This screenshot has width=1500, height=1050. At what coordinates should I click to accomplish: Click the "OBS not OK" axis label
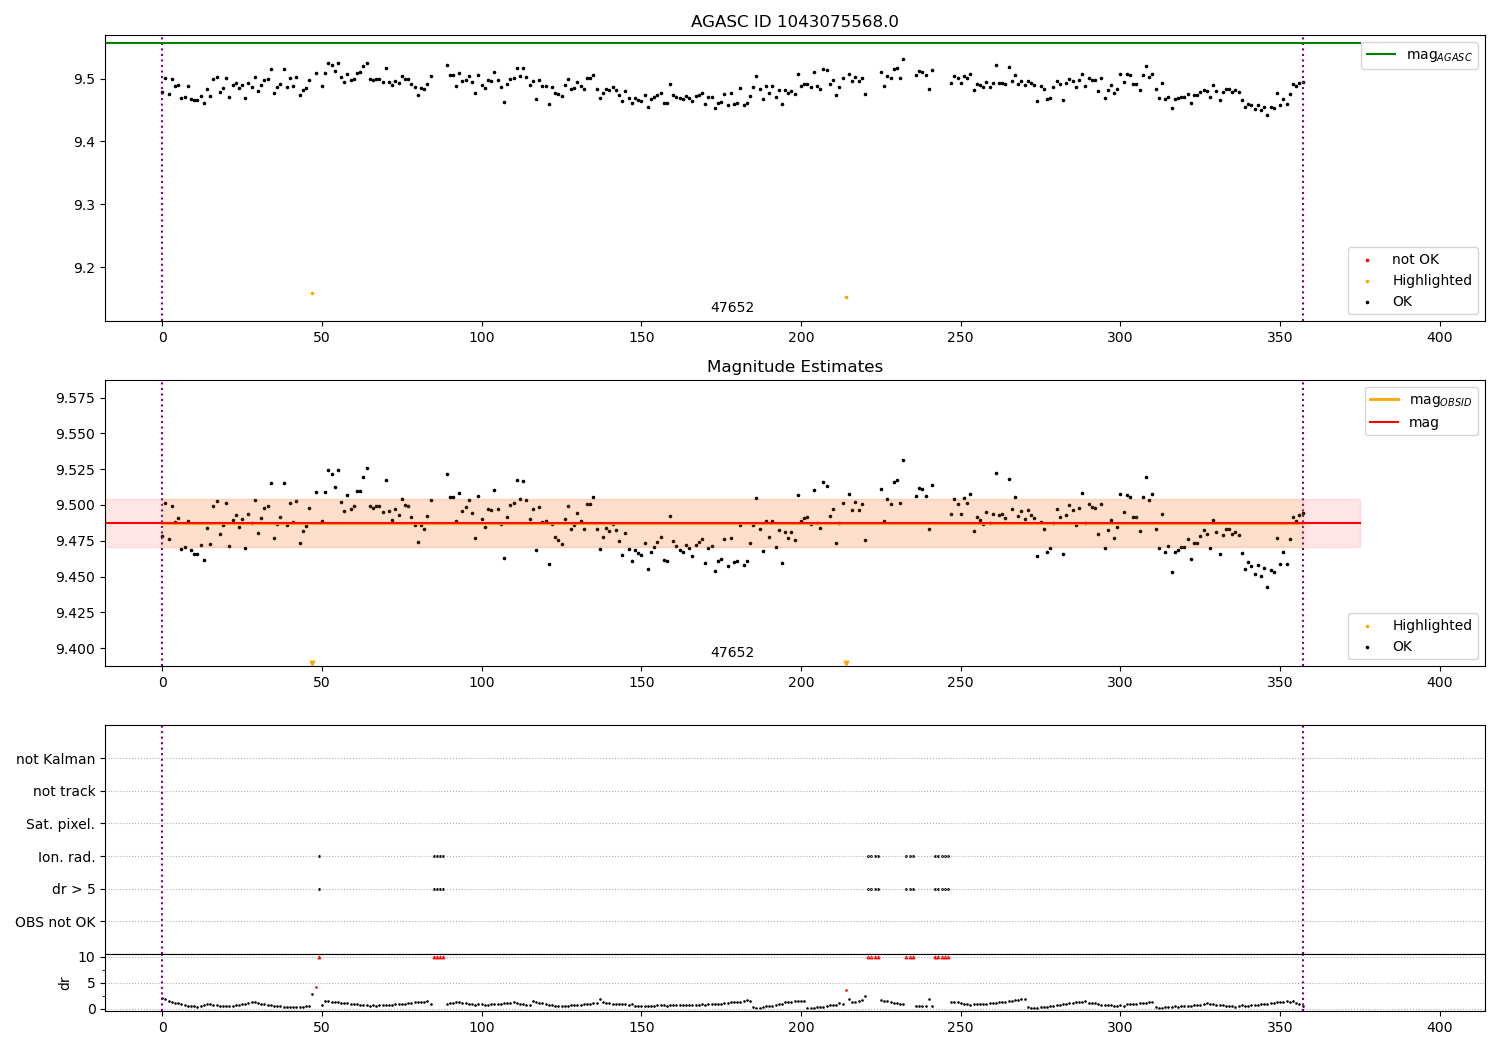pyautogui.click(x=56, y=922)
